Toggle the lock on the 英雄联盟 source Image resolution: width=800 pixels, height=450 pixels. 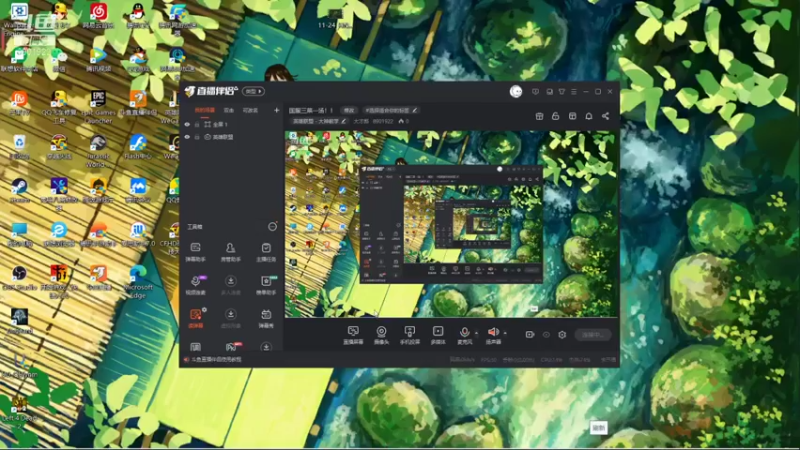[x=197, y=137]
